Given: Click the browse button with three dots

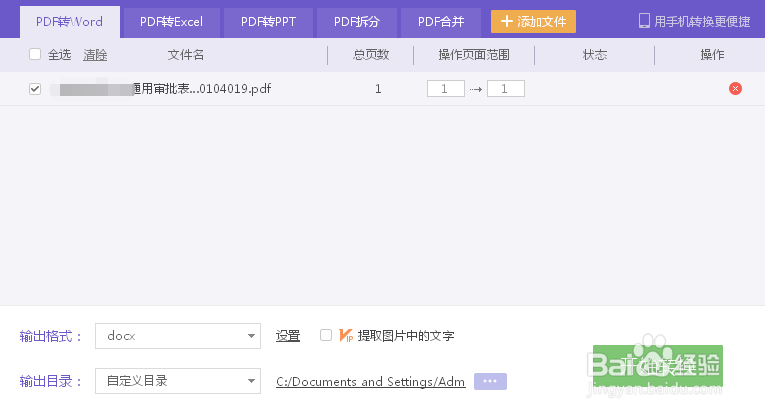Looking at the screenshot, I should [490, 381].
